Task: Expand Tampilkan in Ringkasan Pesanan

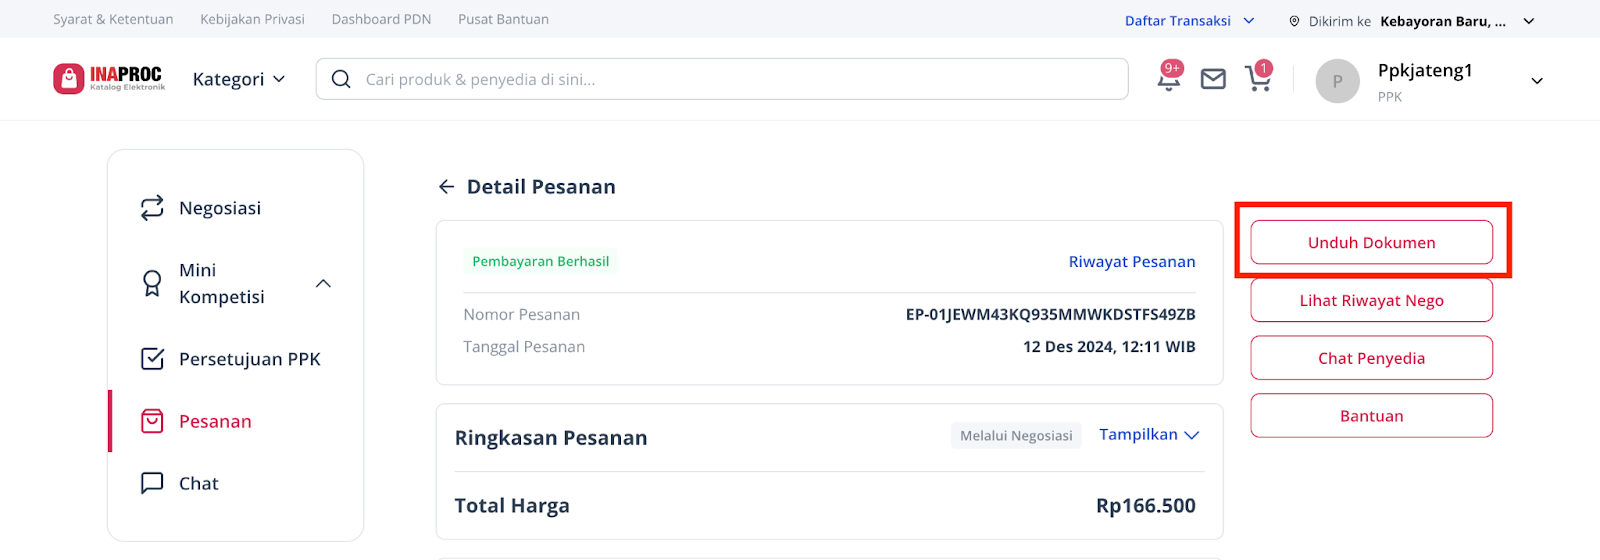Action: [1149, 435]
